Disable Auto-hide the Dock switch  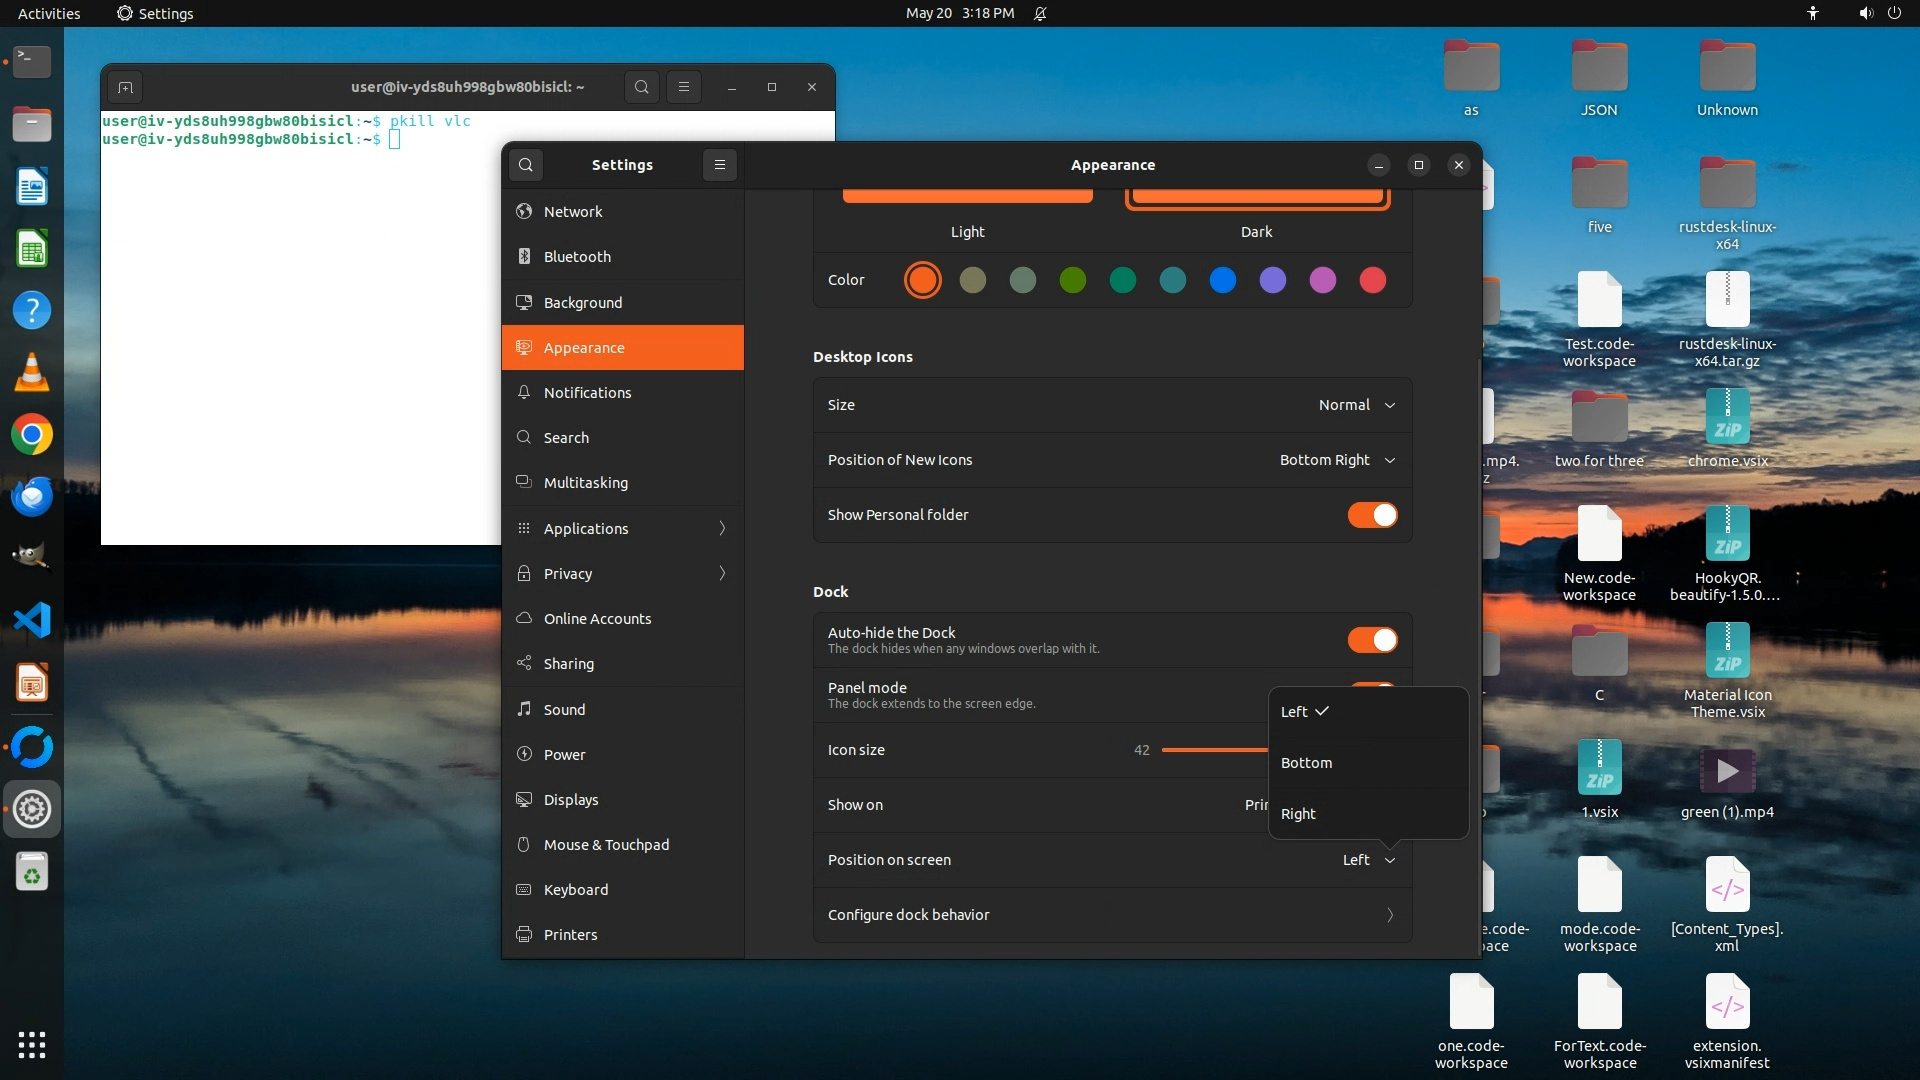tap(1372, 640)
